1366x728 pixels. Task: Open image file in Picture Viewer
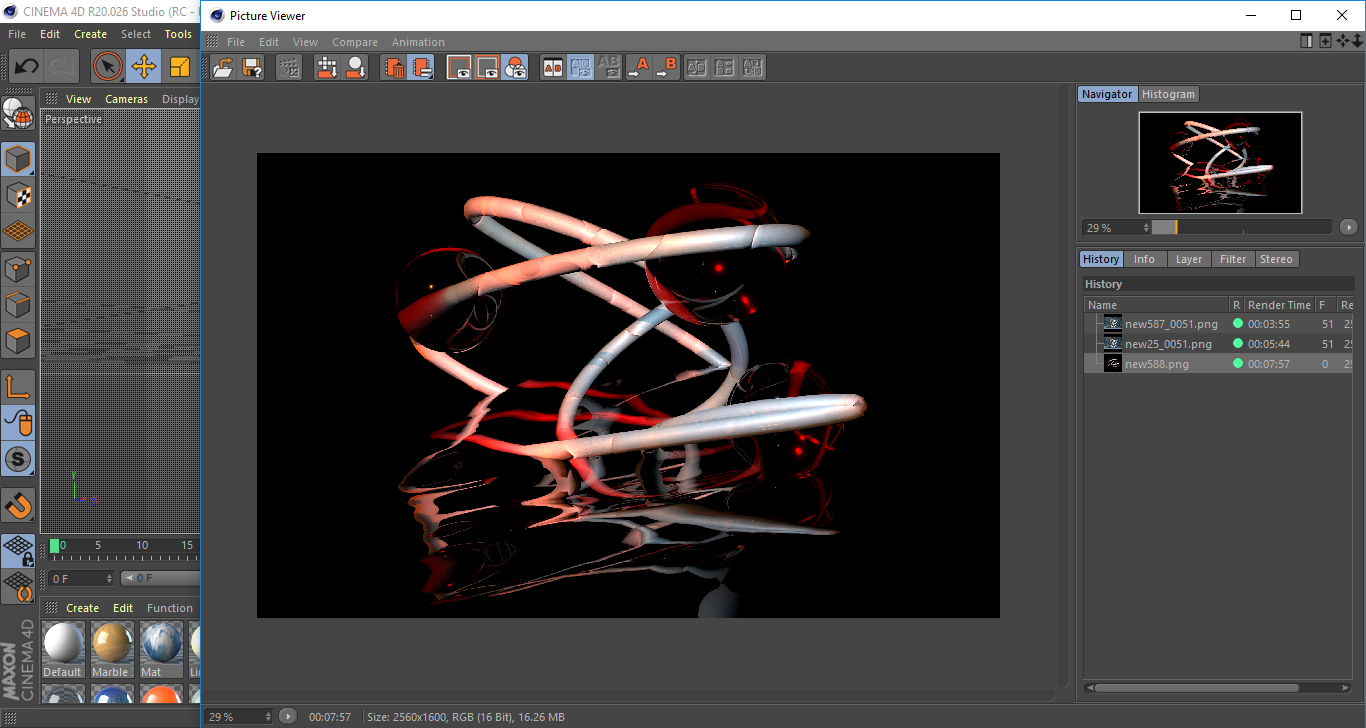coord(224,68)
